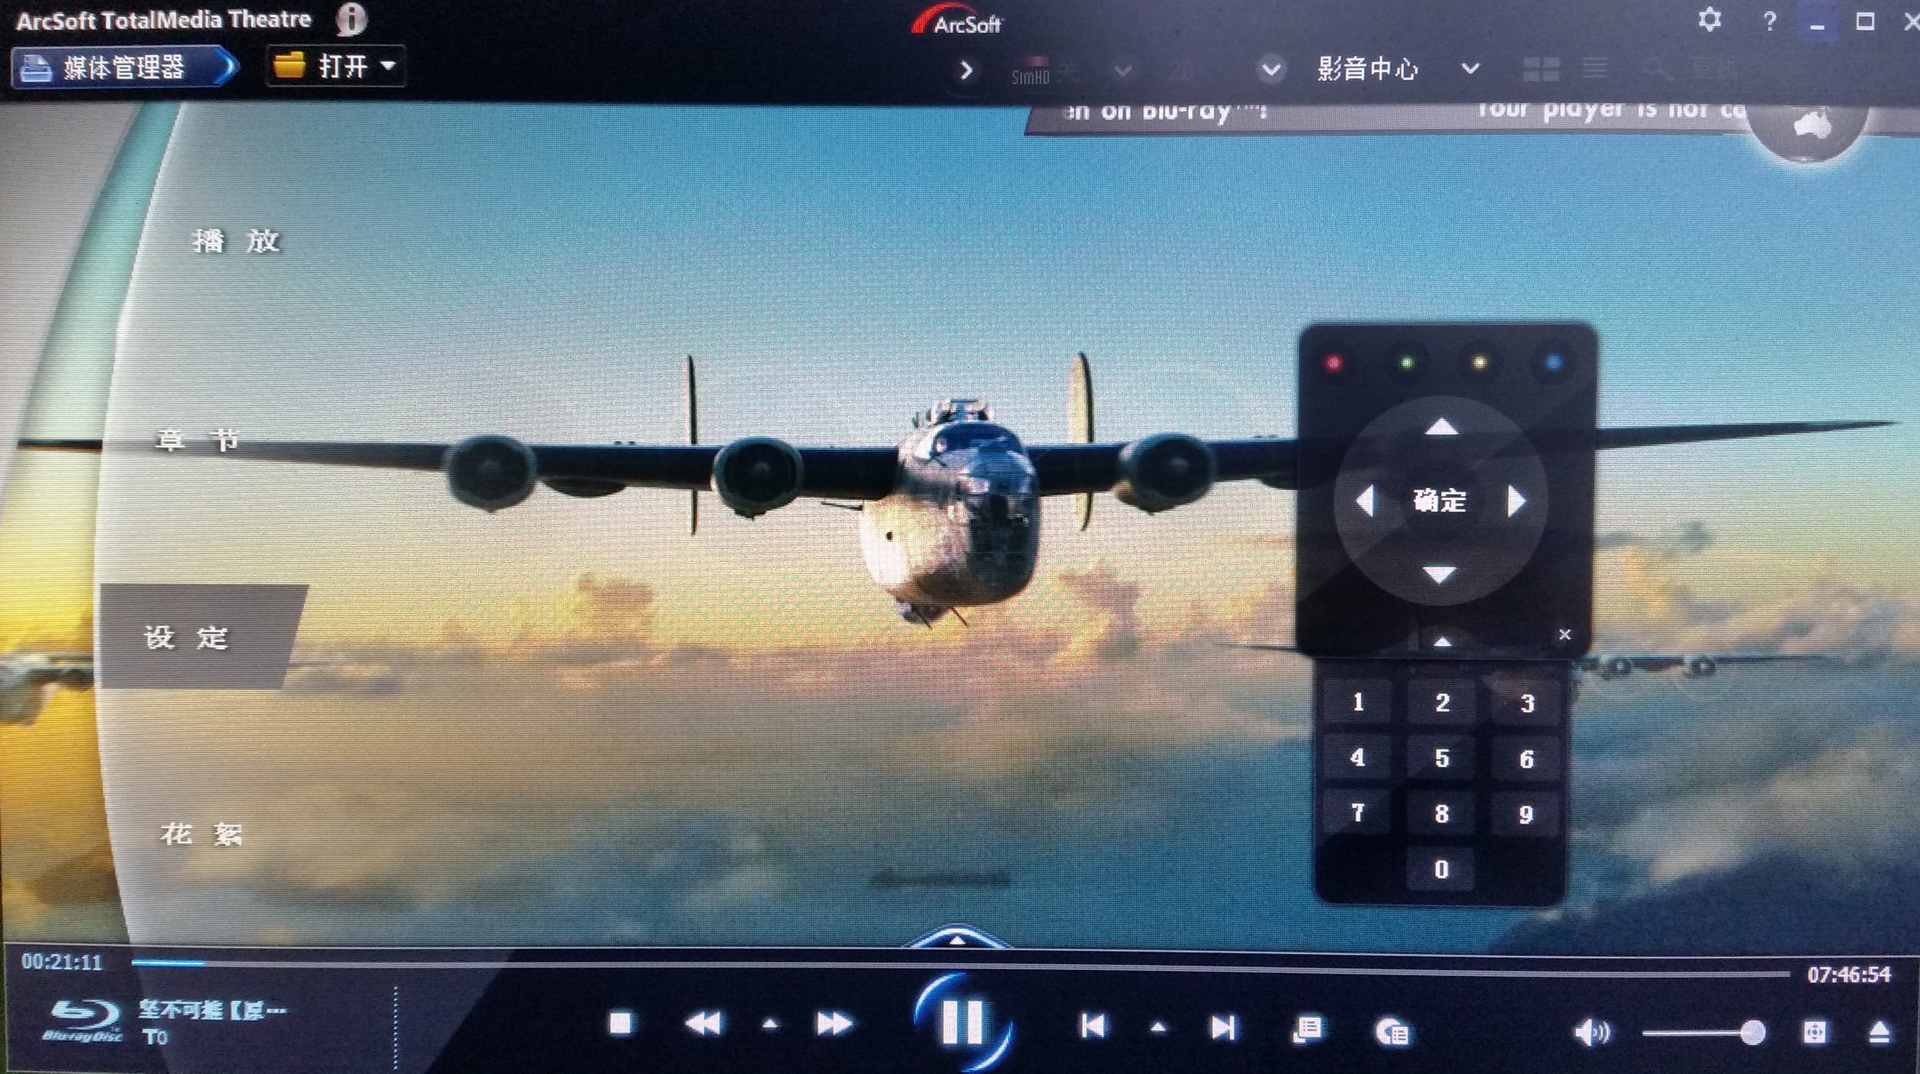Eject the disc
1920x1074 pixels.
[x=1879, y=1032]
